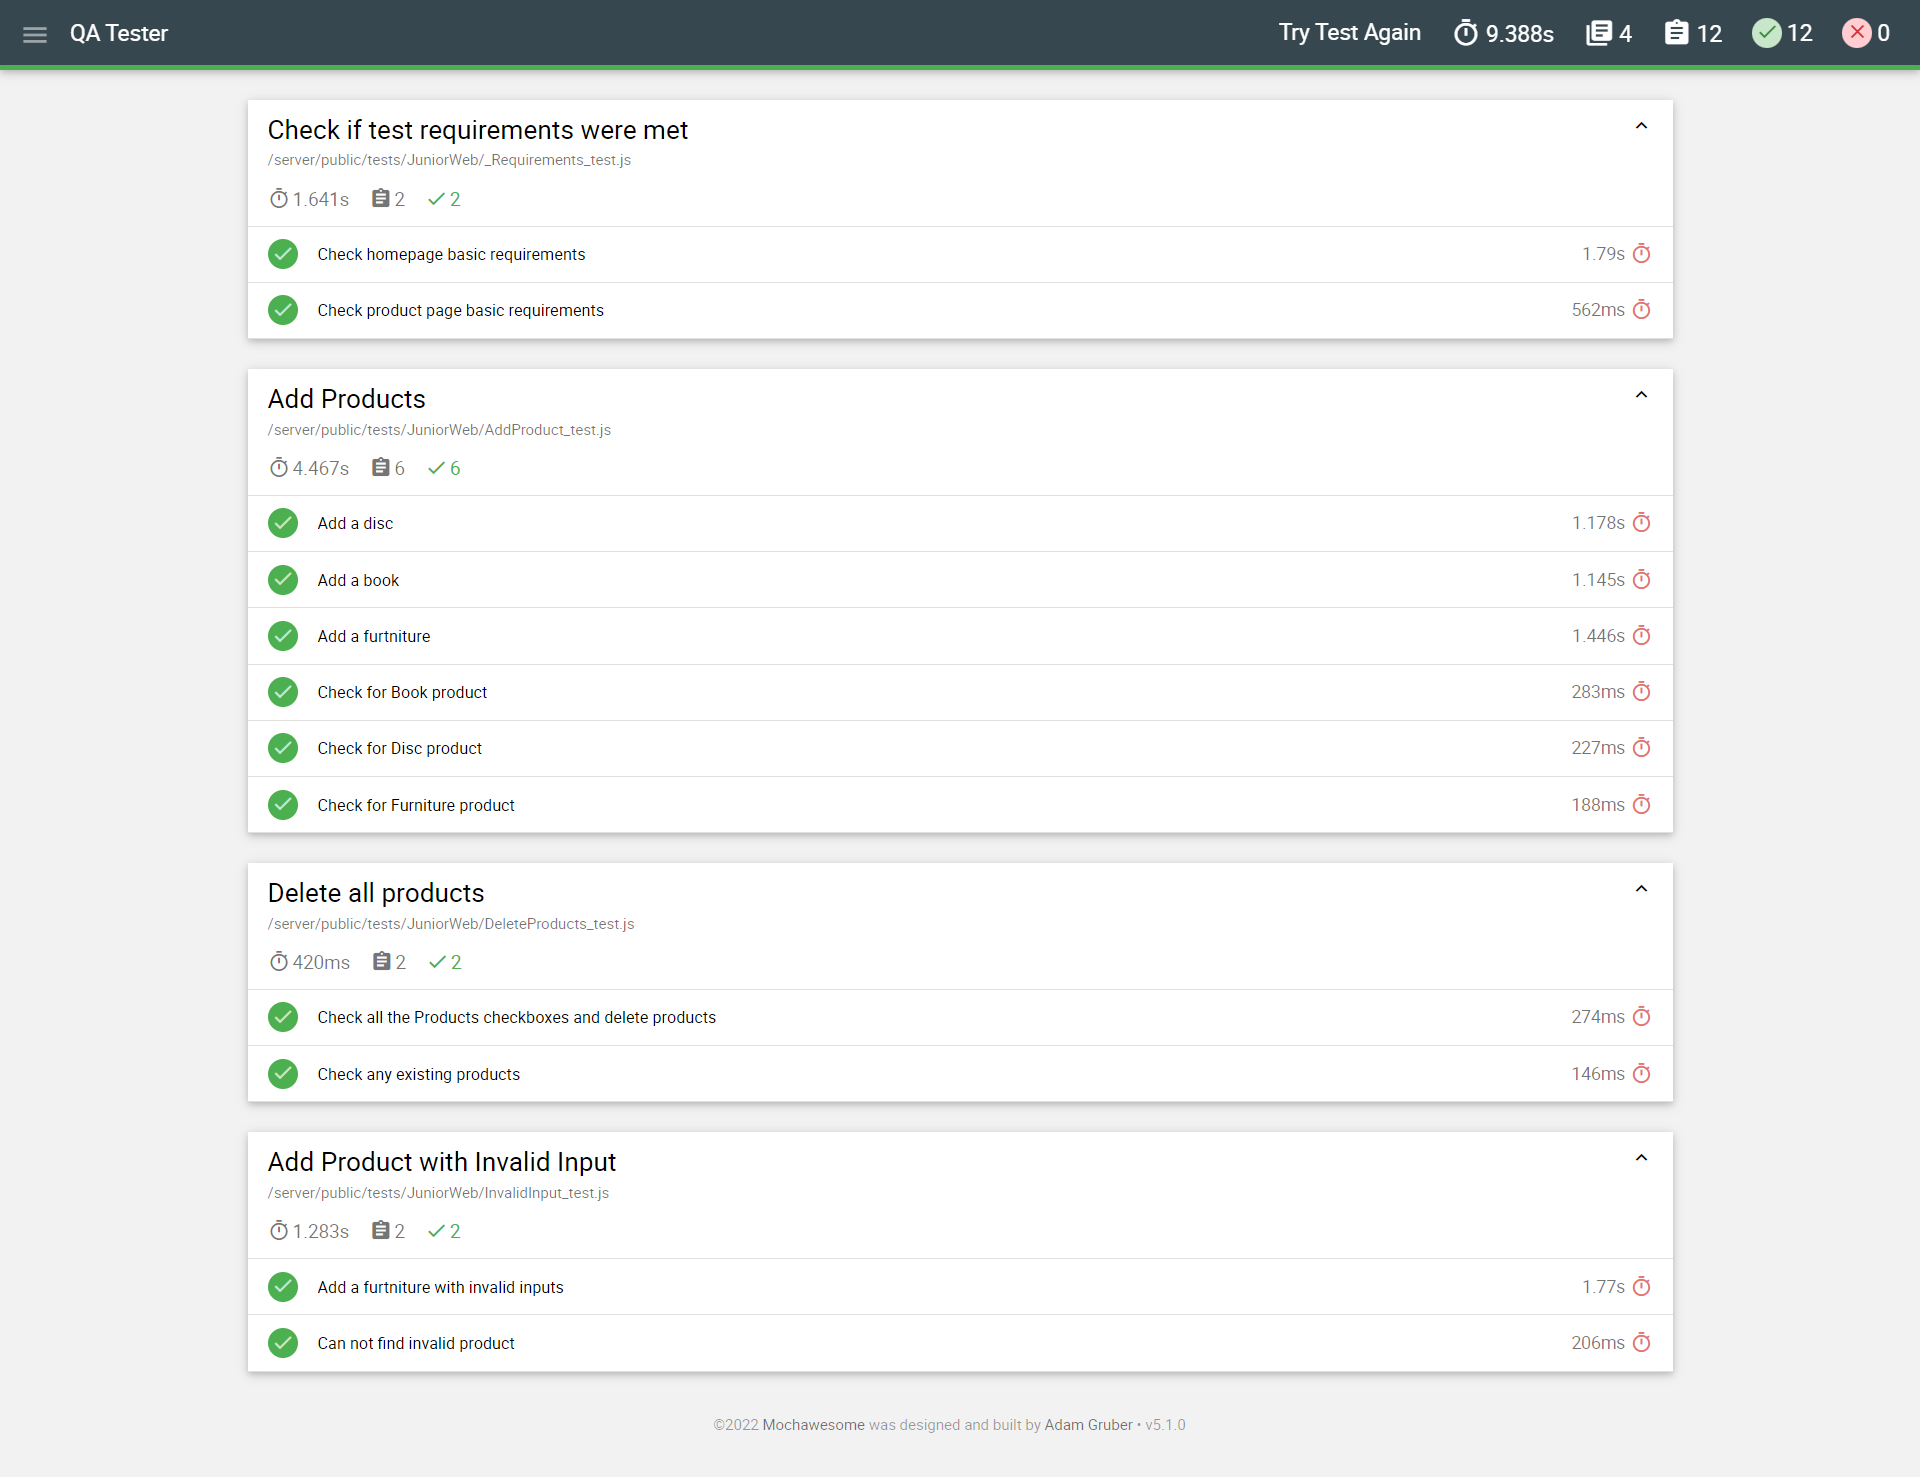This screenshot has width=1920, height=1477.
Task: Click the timer icon beside 562ms
Action: tap(1642, 310)
